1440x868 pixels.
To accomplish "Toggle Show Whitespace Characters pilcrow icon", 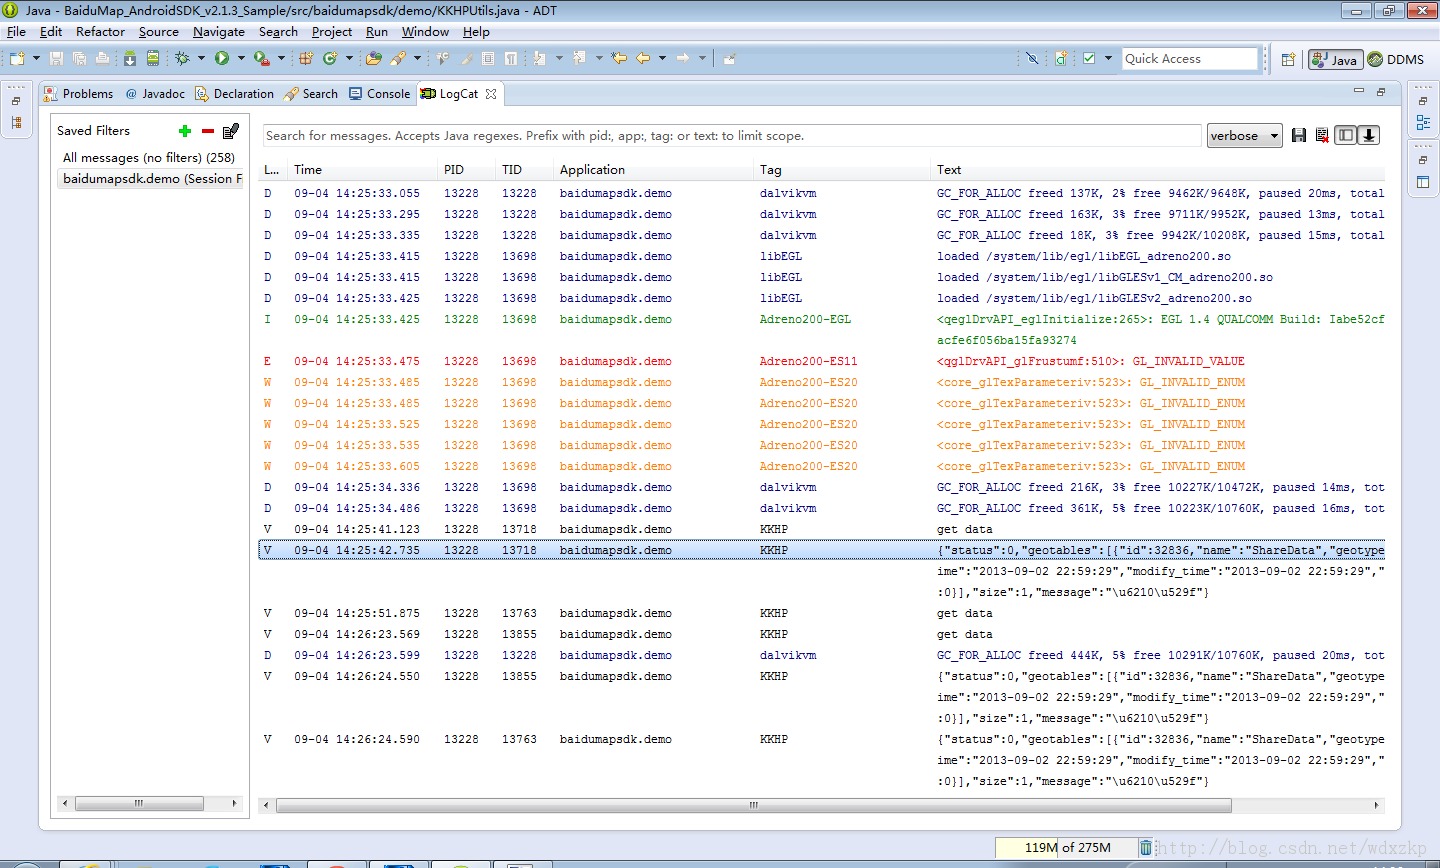I will coord(511,59).
